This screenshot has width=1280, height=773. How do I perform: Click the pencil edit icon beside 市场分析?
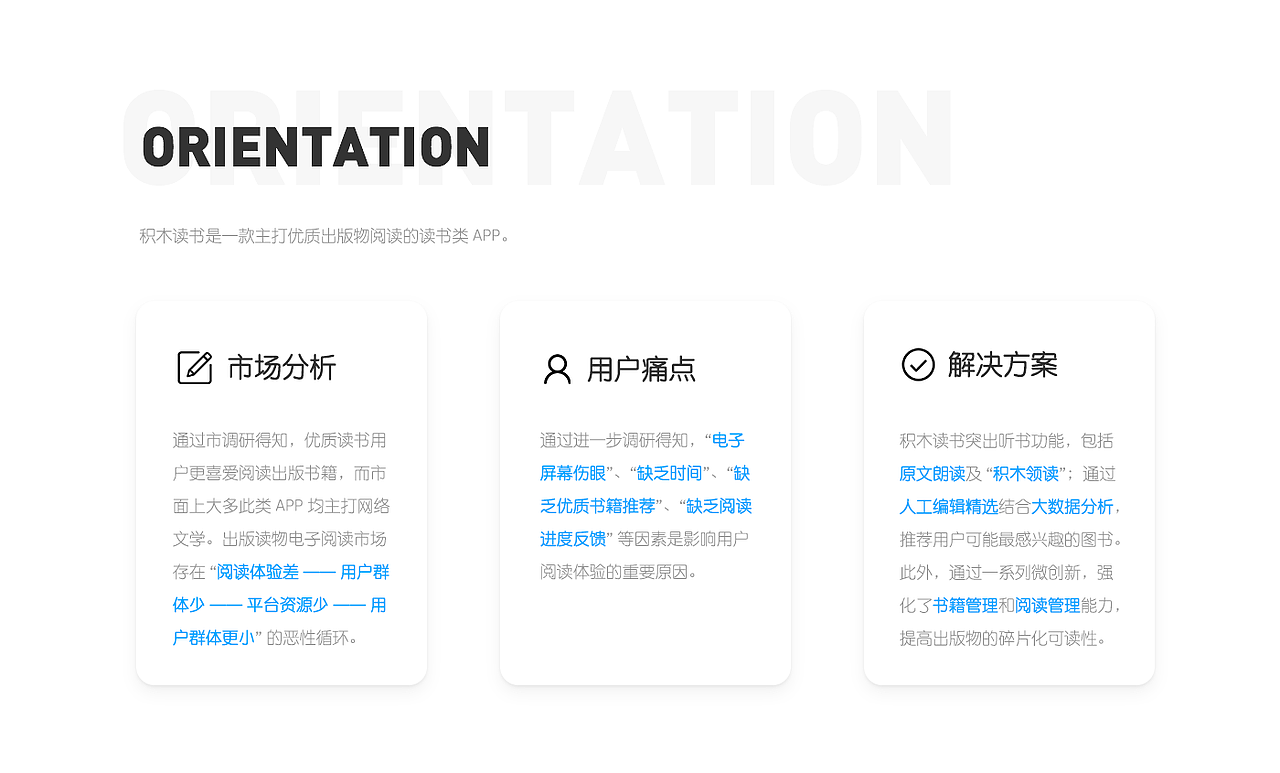coord(195,367)
